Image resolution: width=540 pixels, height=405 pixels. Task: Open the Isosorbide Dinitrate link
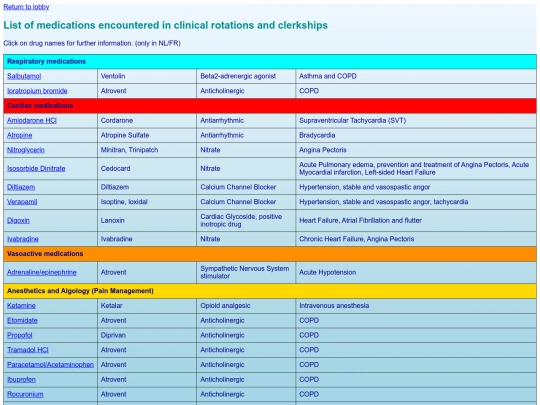36,169
